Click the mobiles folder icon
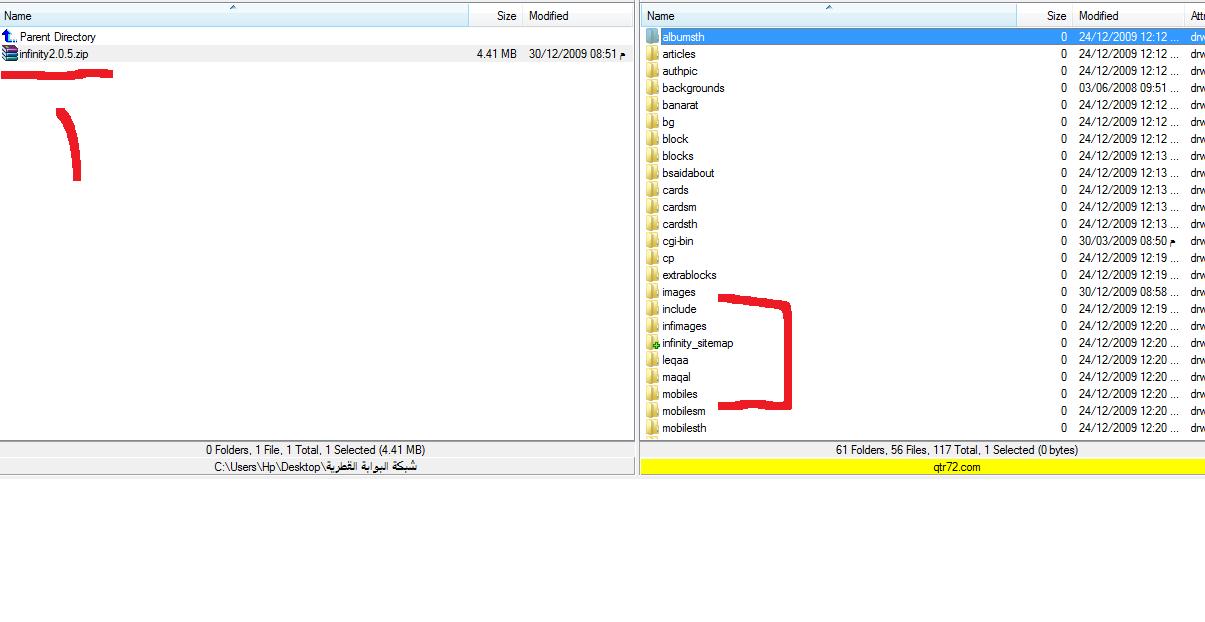This screenshot has width=1205, height=622. pyautogui.click(x=652, y=394)
